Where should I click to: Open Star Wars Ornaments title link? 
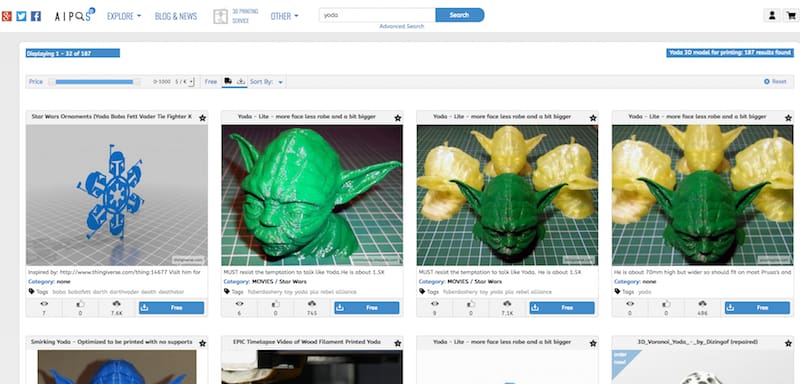coord(112,117)
